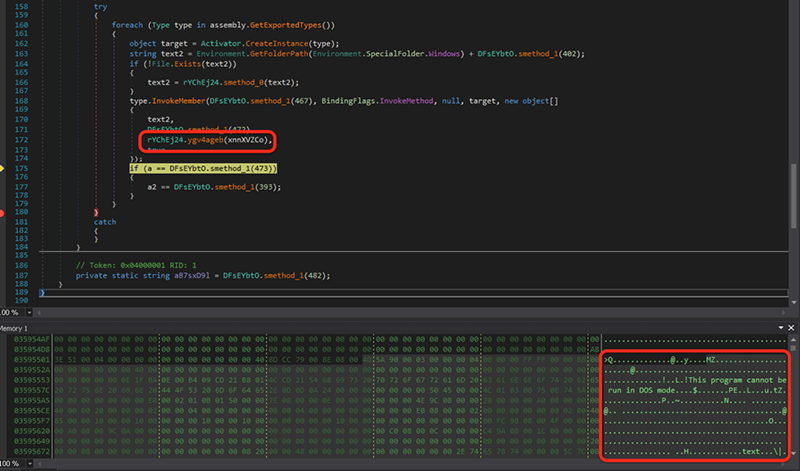
Task: Close the Memory 1 panel
Action: pos(791,328)
